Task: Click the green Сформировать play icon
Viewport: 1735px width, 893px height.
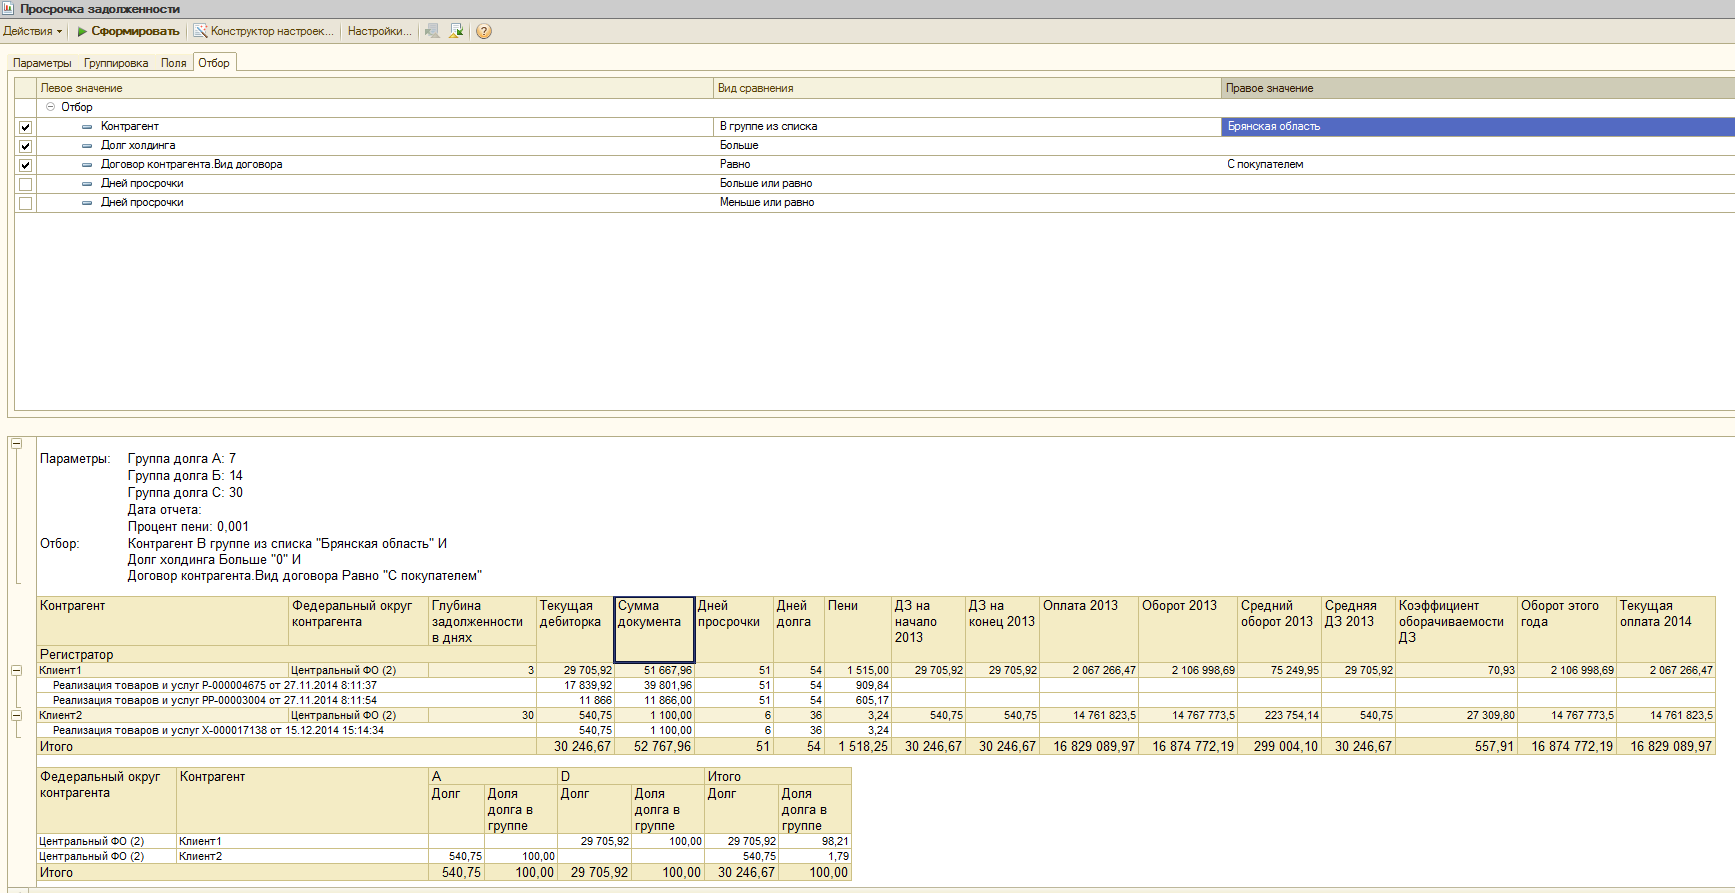Action: click(82, 31)
